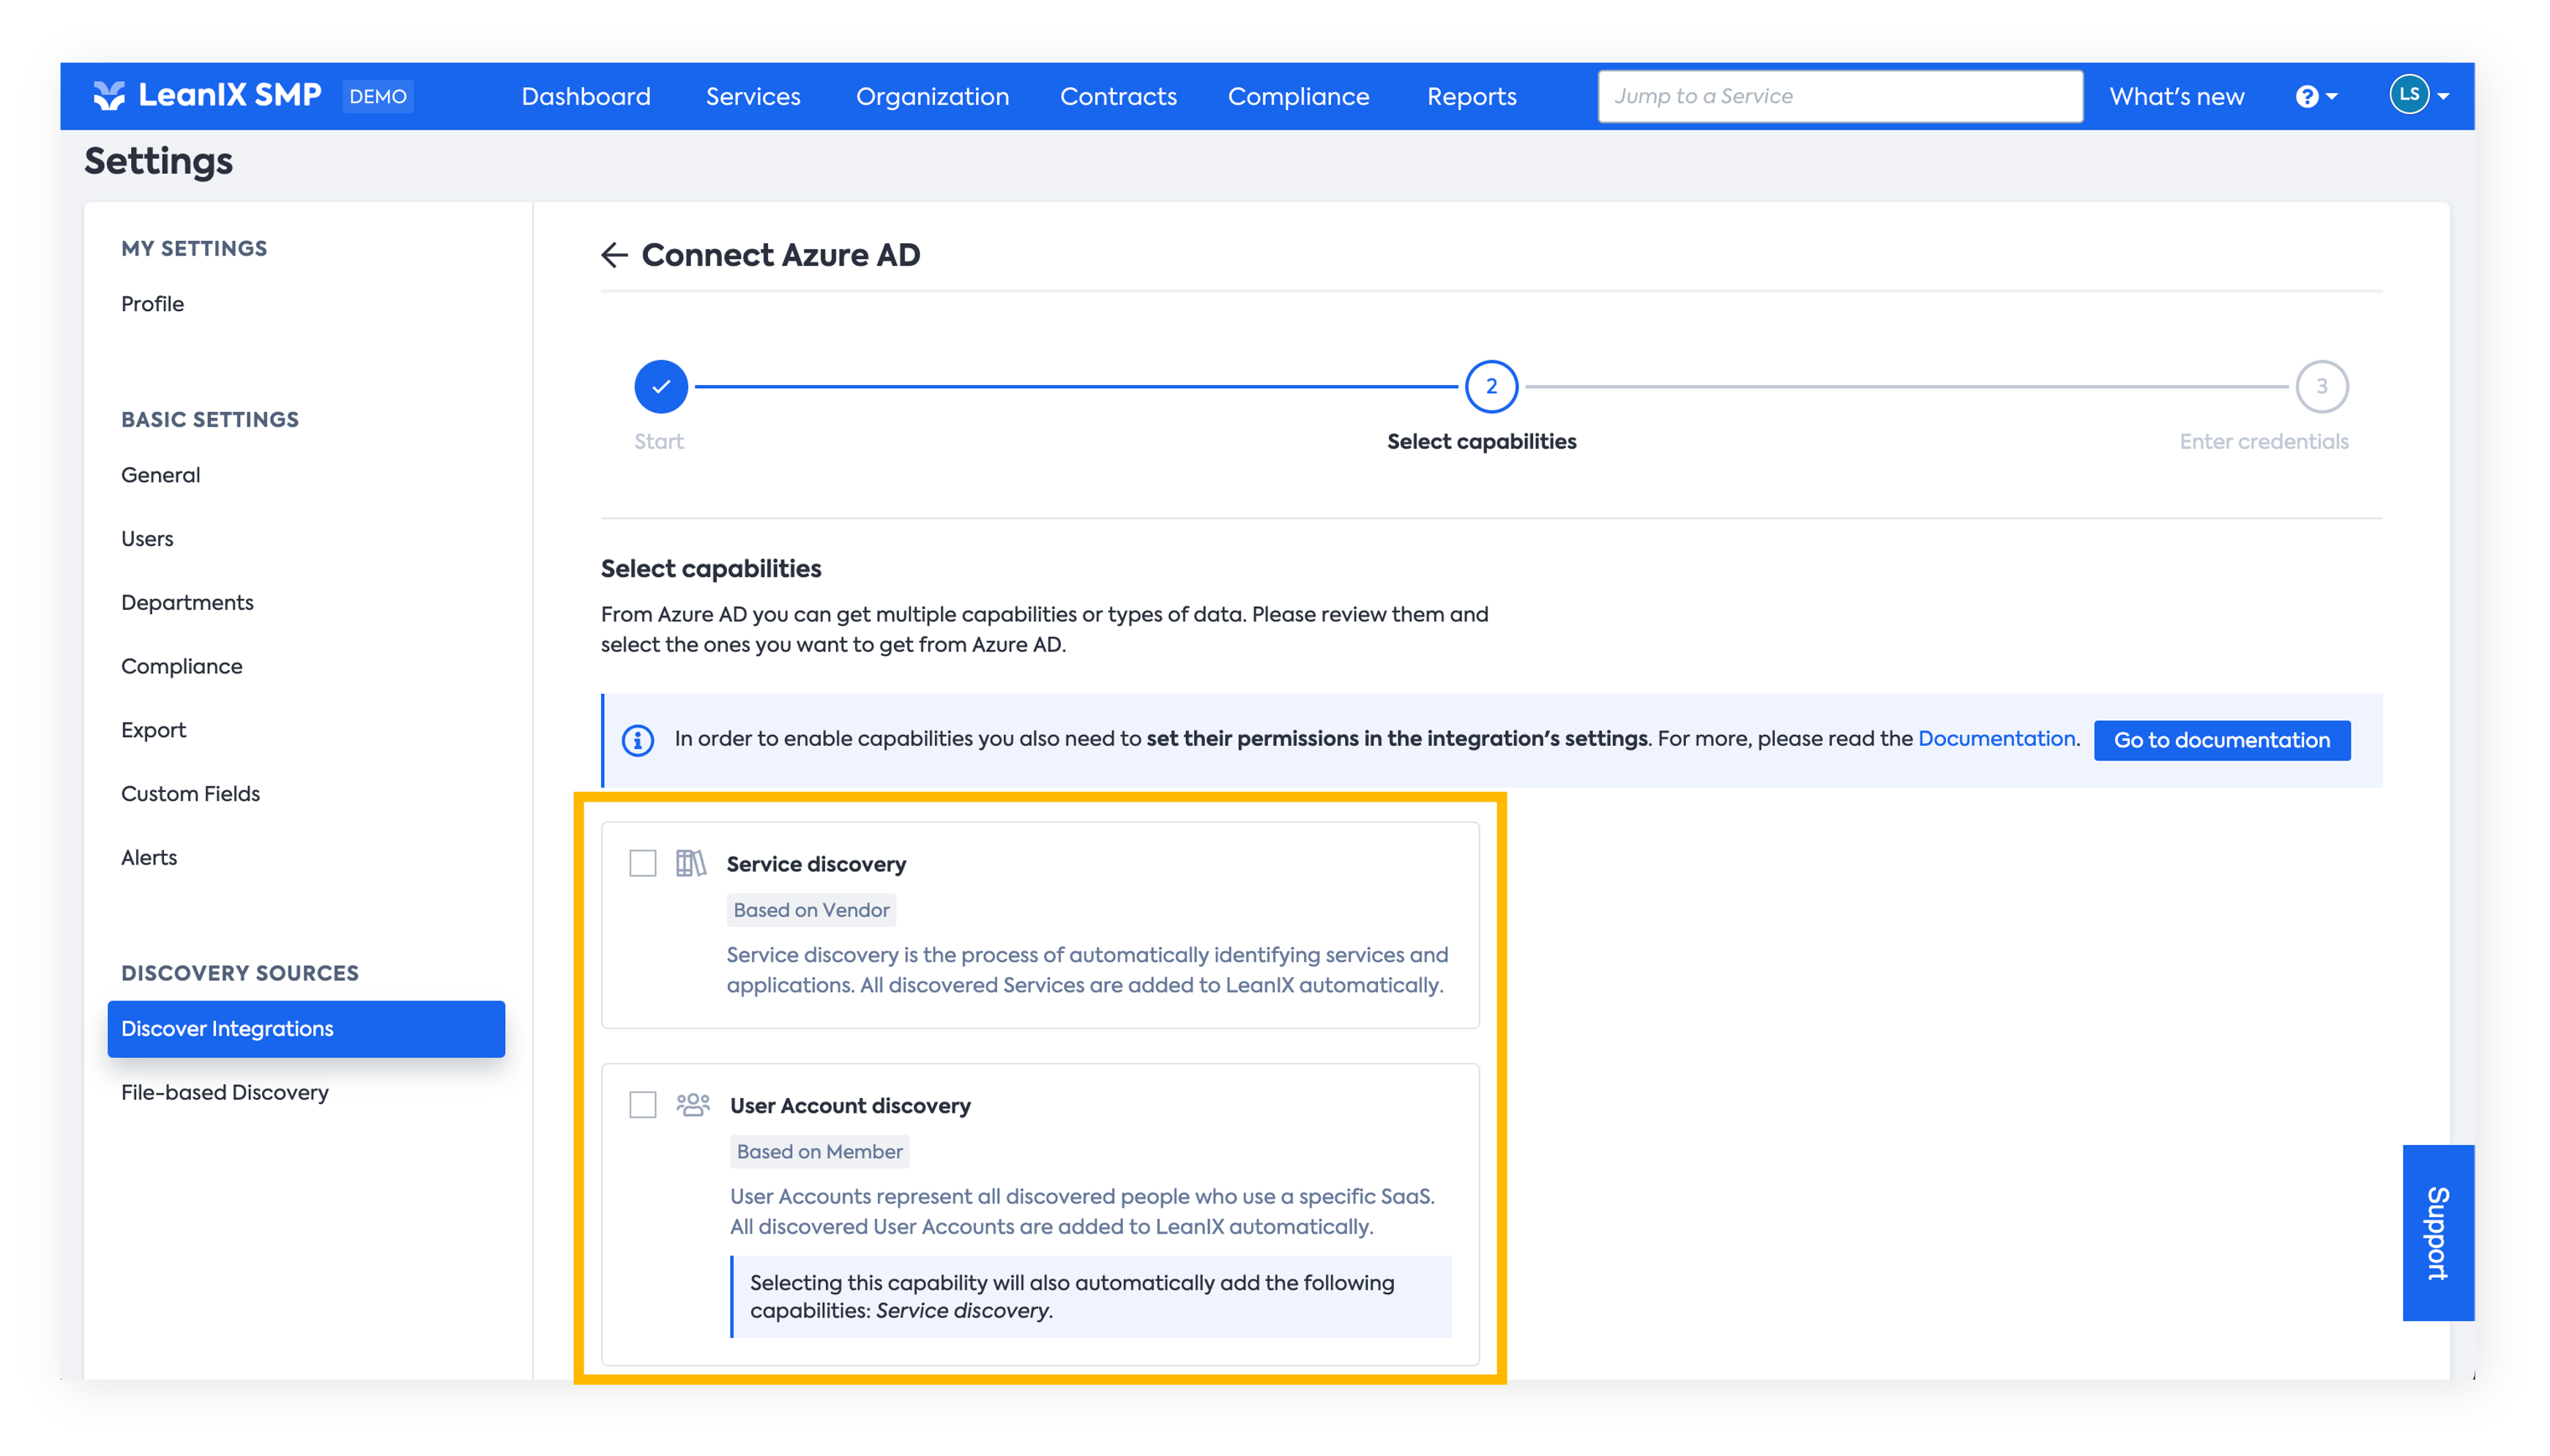This screenshot has width=2550, height=1456.
Task: Open What's new
Action: [x=2176, y=96]
